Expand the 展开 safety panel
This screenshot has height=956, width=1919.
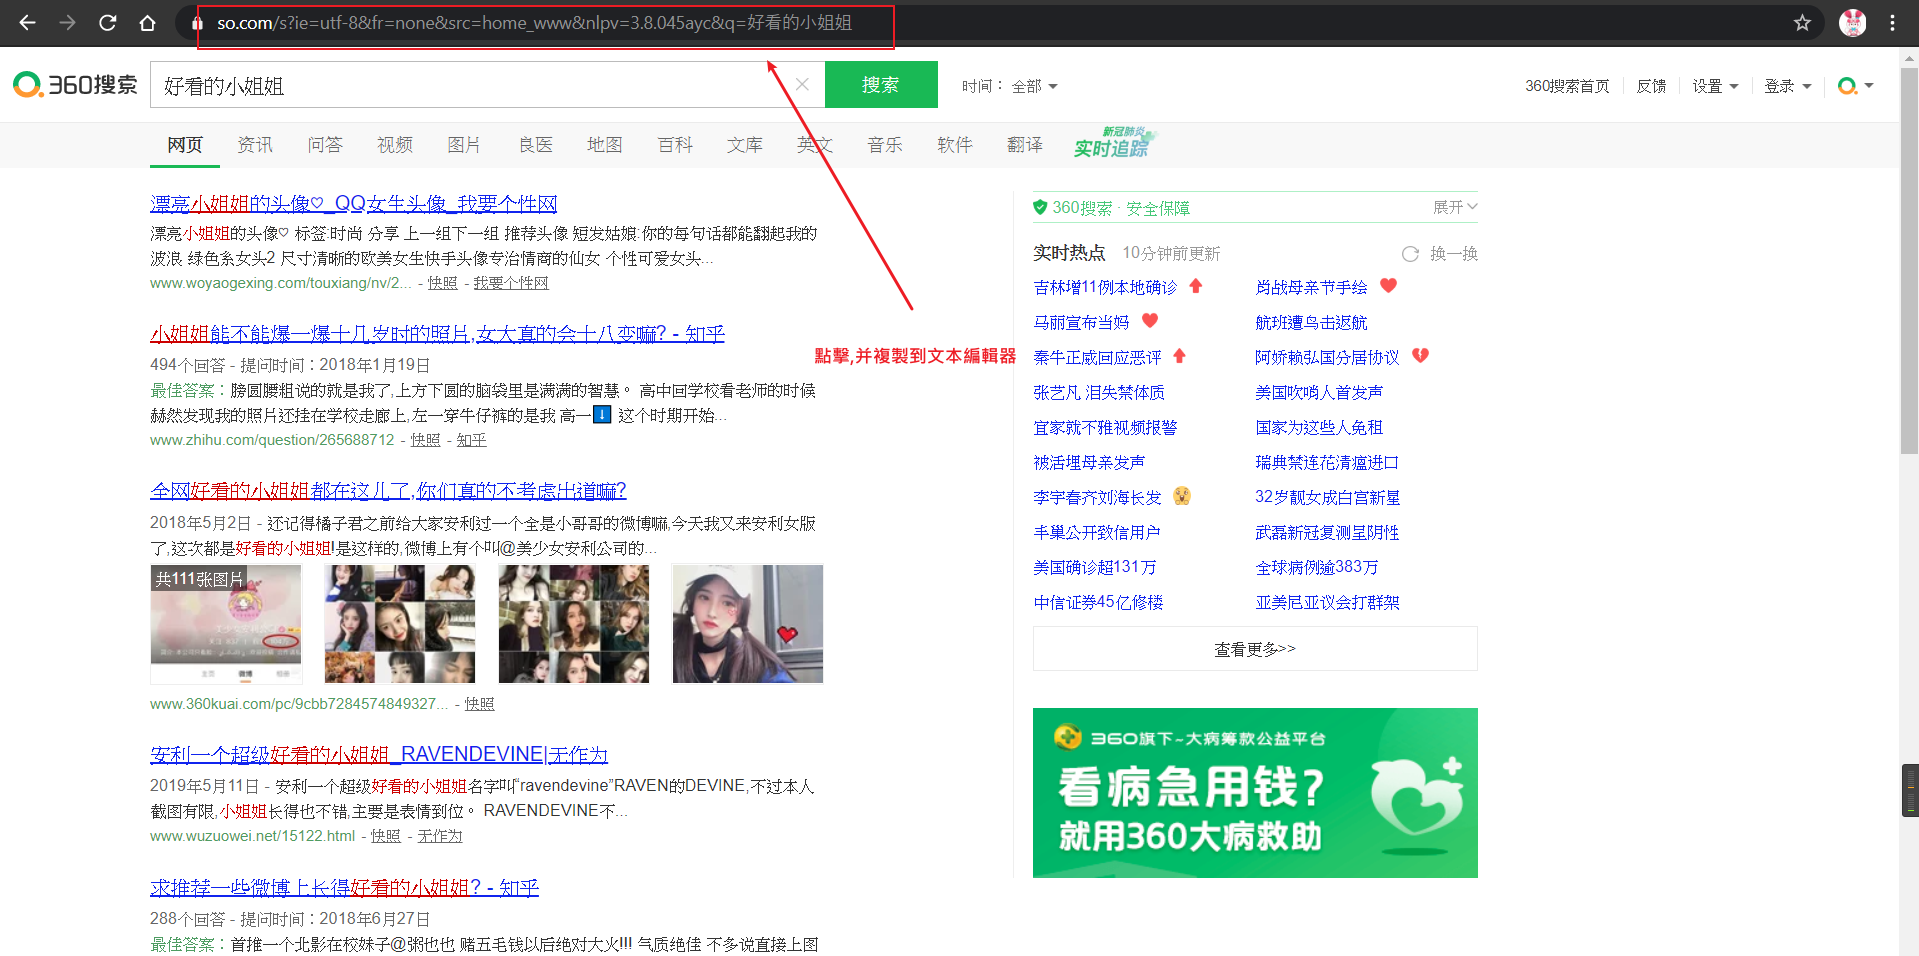click(1455, 207)
